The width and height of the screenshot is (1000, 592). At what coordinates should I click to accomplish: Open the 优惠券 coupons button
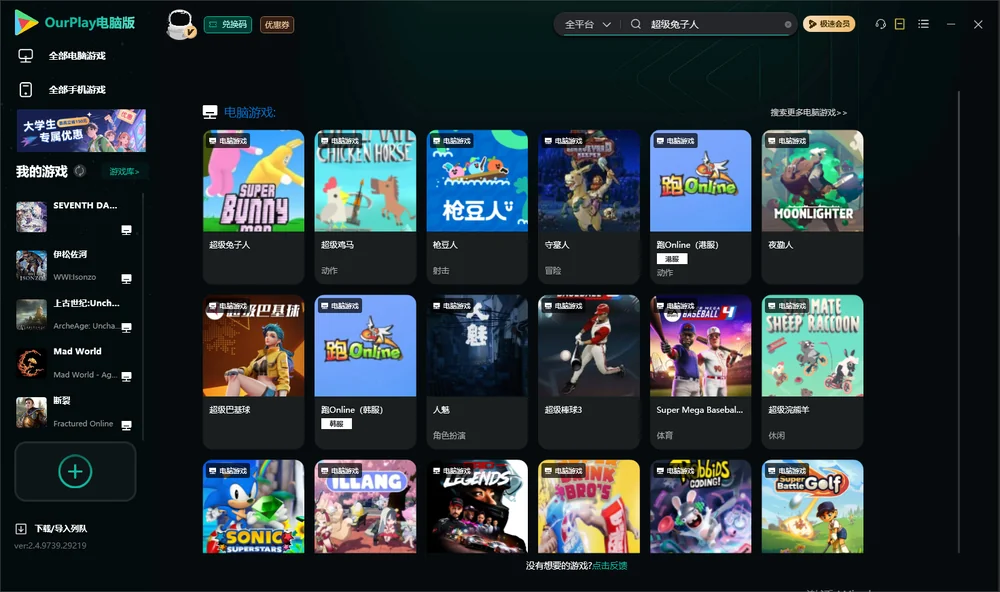pos(277,25)
